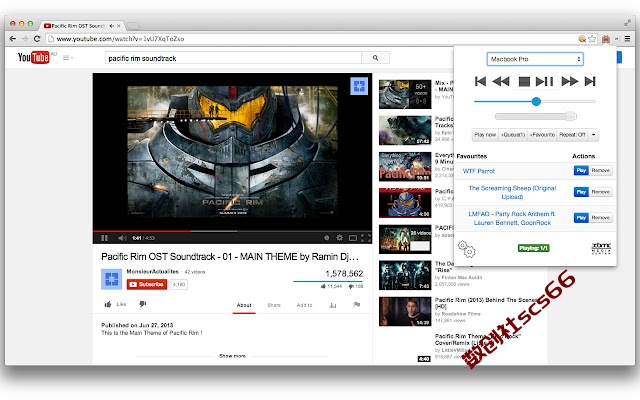This screenshot has height=400, width=640.
Task: Adjust the grey volume slider handle
Action: pos(570,116)
